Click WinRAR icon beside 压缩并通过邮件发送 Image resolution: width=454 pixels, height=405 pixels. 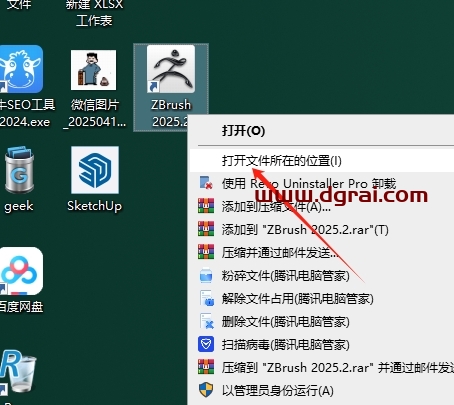coord(206,252)
